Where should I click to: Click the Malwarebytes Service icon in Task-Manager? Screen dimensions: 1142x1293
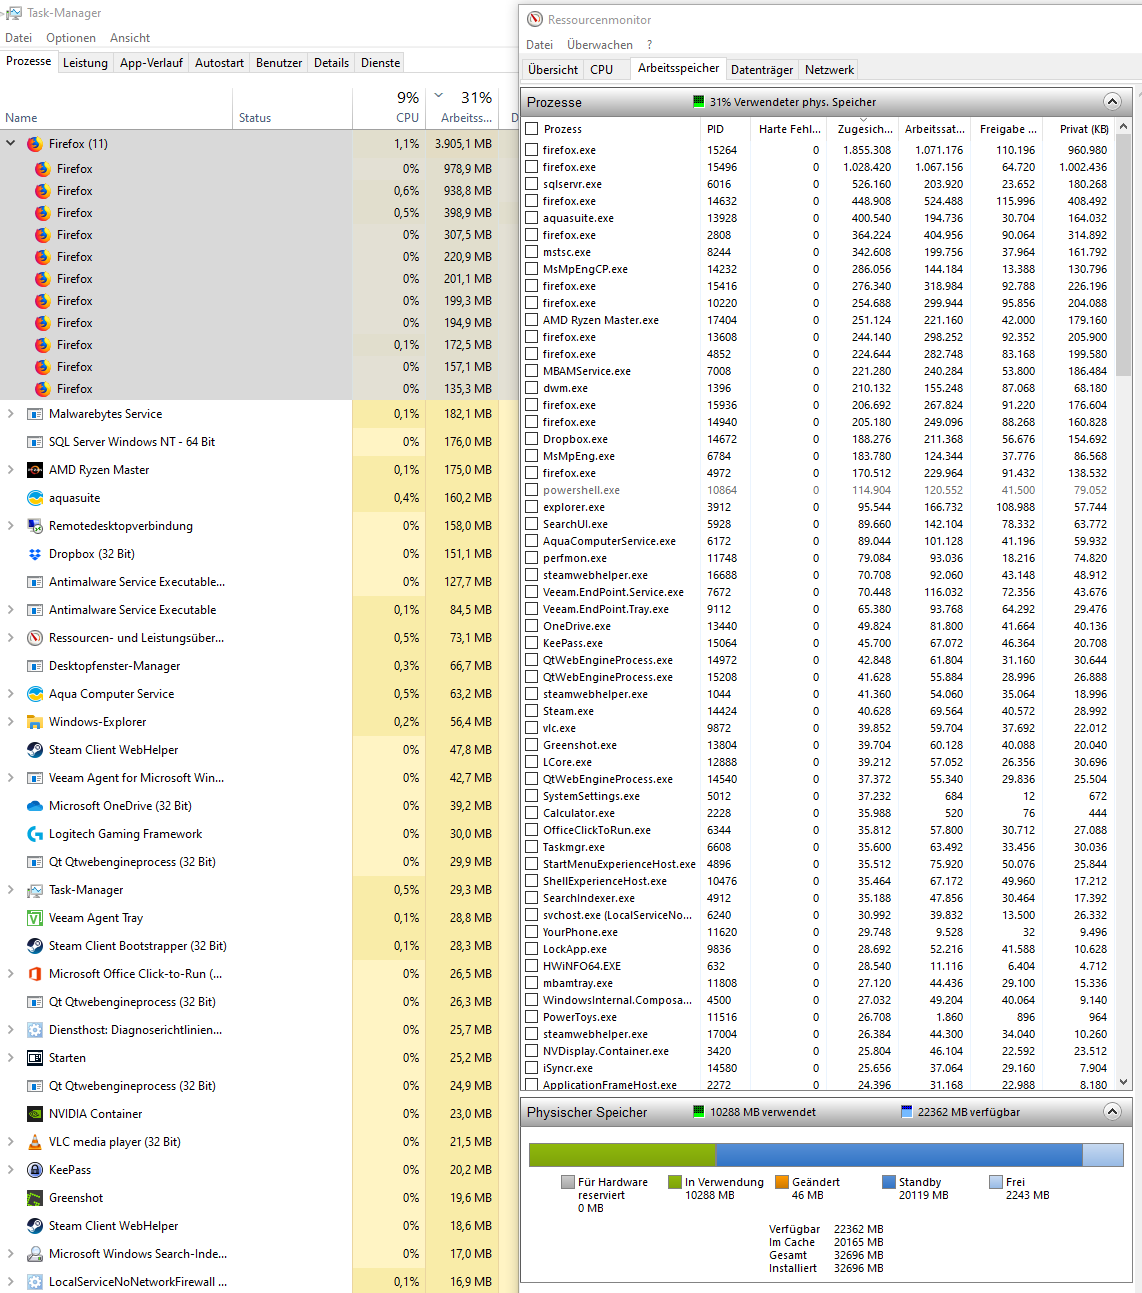coord(35,414)
